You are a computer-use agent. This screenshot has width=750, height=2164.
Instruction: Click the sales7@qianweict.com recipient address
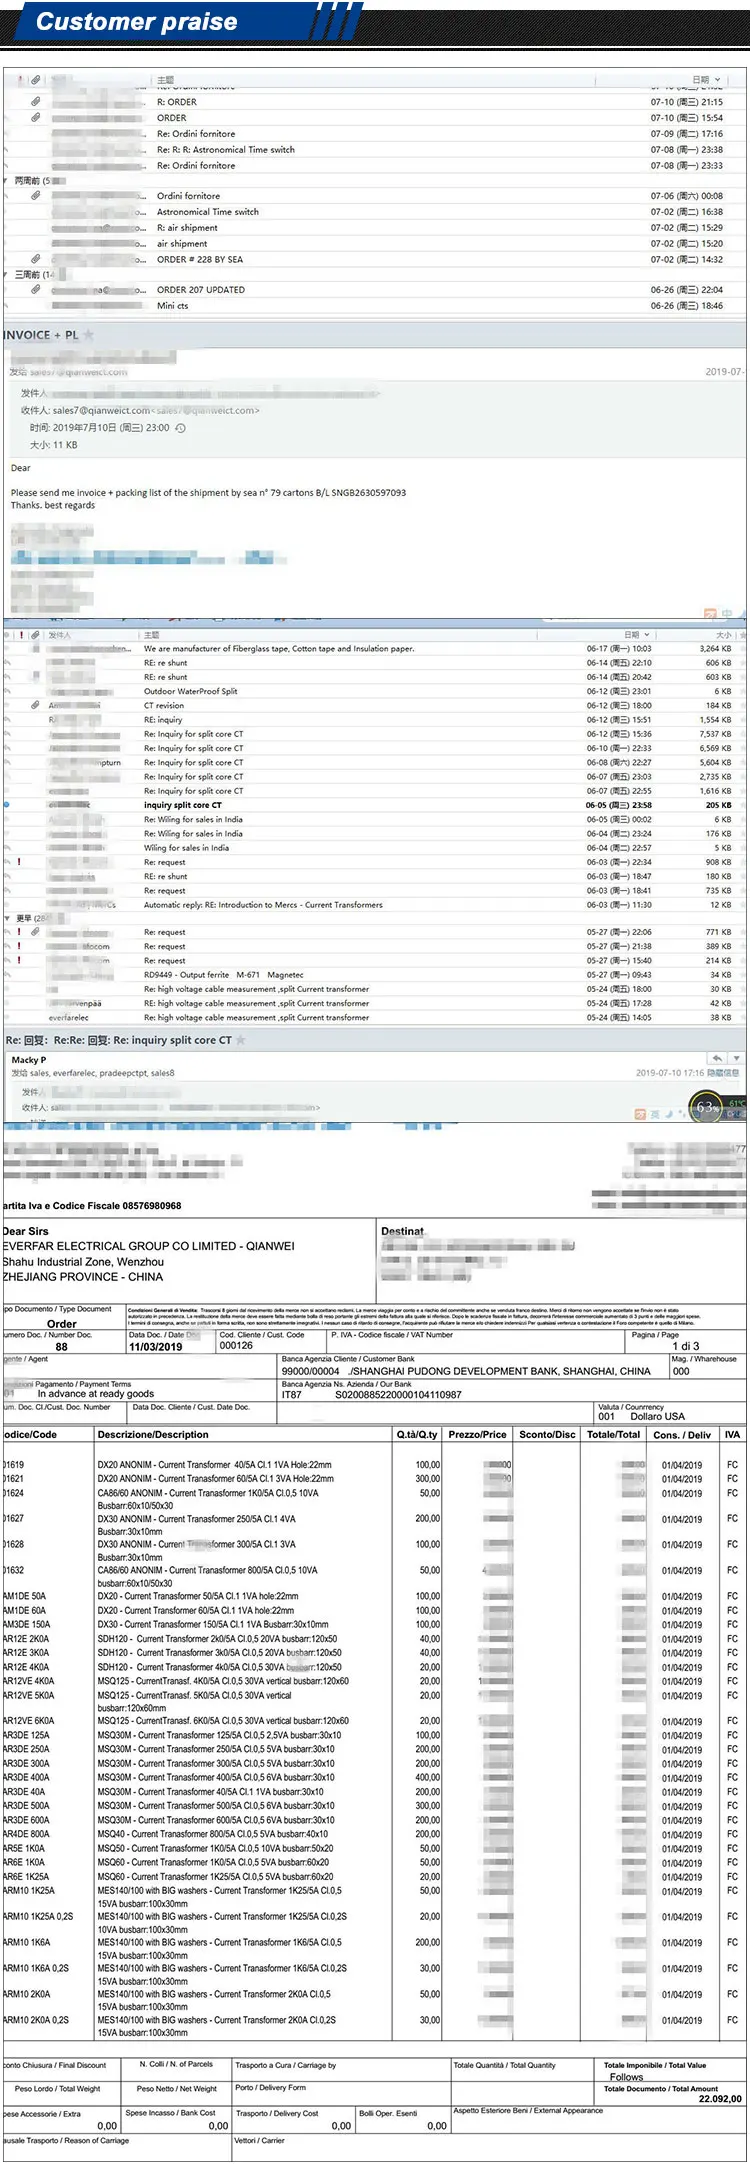tap(101, 410)
